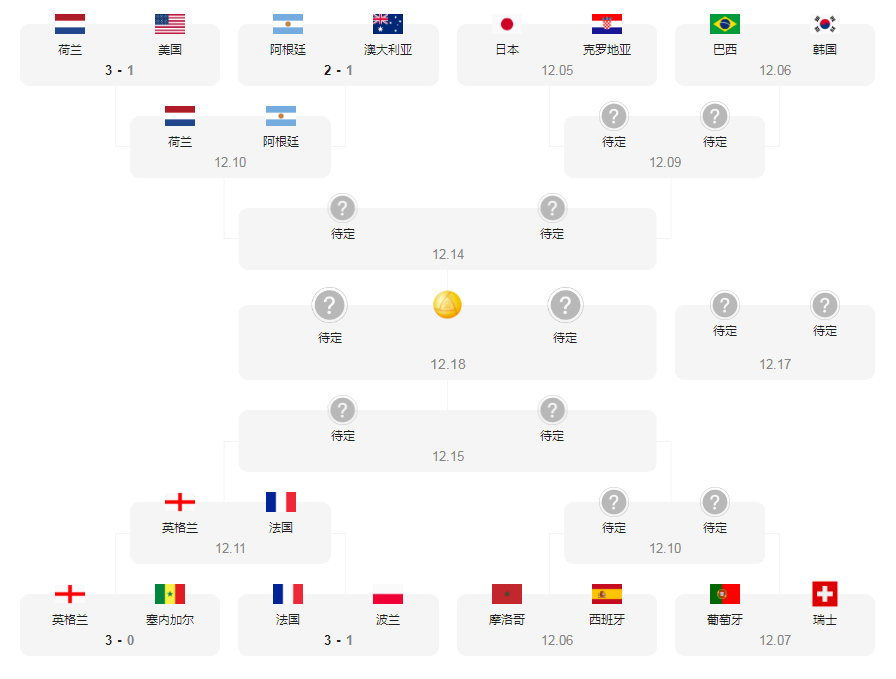The height and width of the screenshot is (679, 896).
Task: Open the 12.17 third-place match card
Action: [775, 343]
